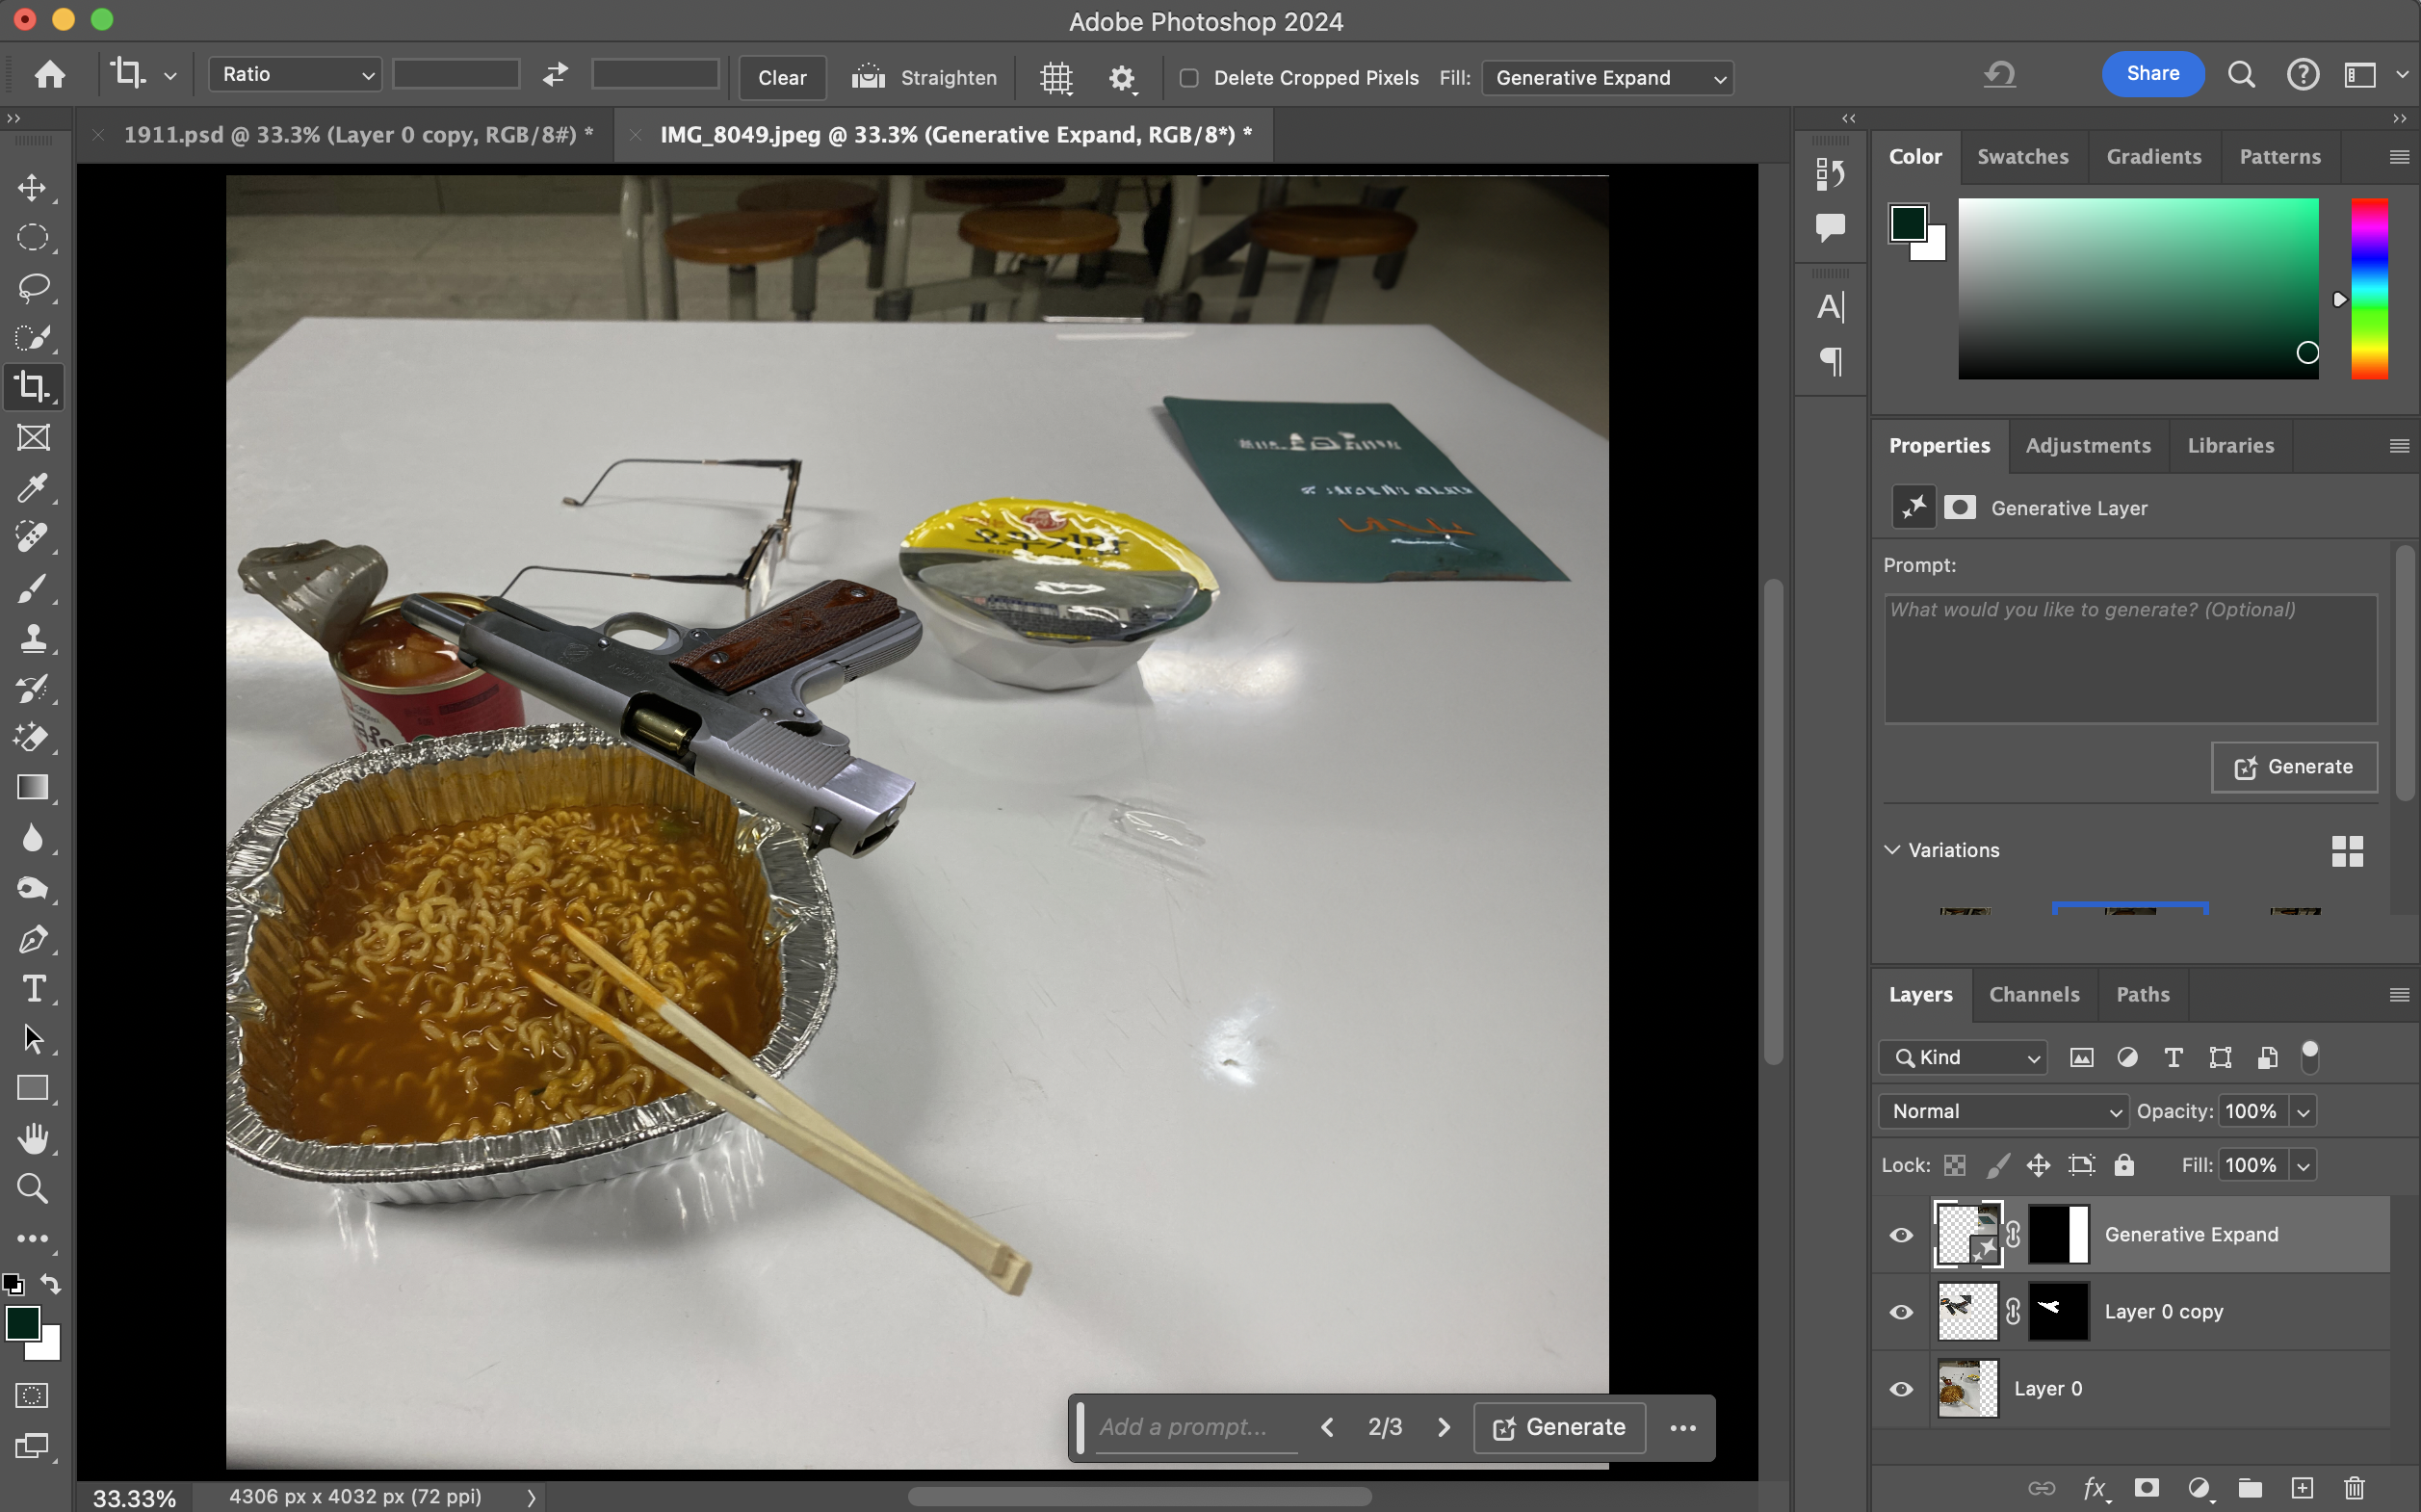The width and height of the screenshot is (2421, 1512).
Task: Open the Normal blend mode dropdown
Action: point(2003,1111)
